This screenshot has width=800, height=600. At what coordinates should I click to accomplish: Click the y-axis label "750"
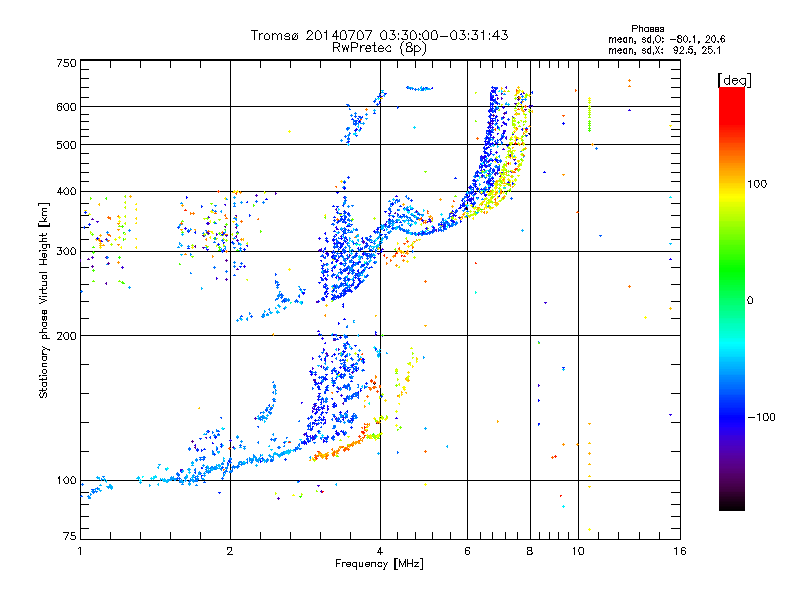(66, 63)
